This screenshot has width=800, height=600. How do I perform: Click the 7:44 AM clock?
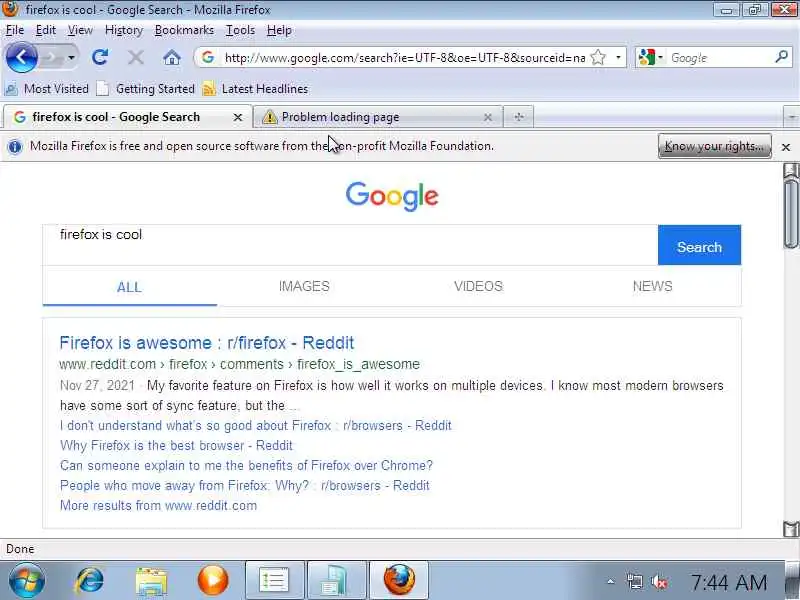[729, 582]
